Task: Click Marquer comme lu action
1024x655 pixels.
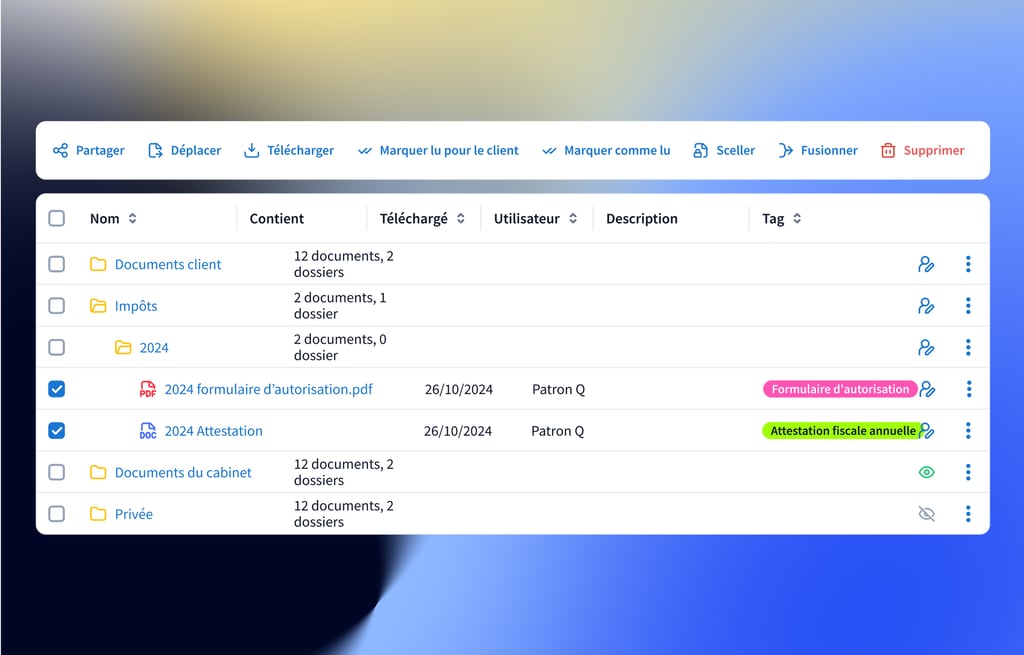Action: coord(616,151)
